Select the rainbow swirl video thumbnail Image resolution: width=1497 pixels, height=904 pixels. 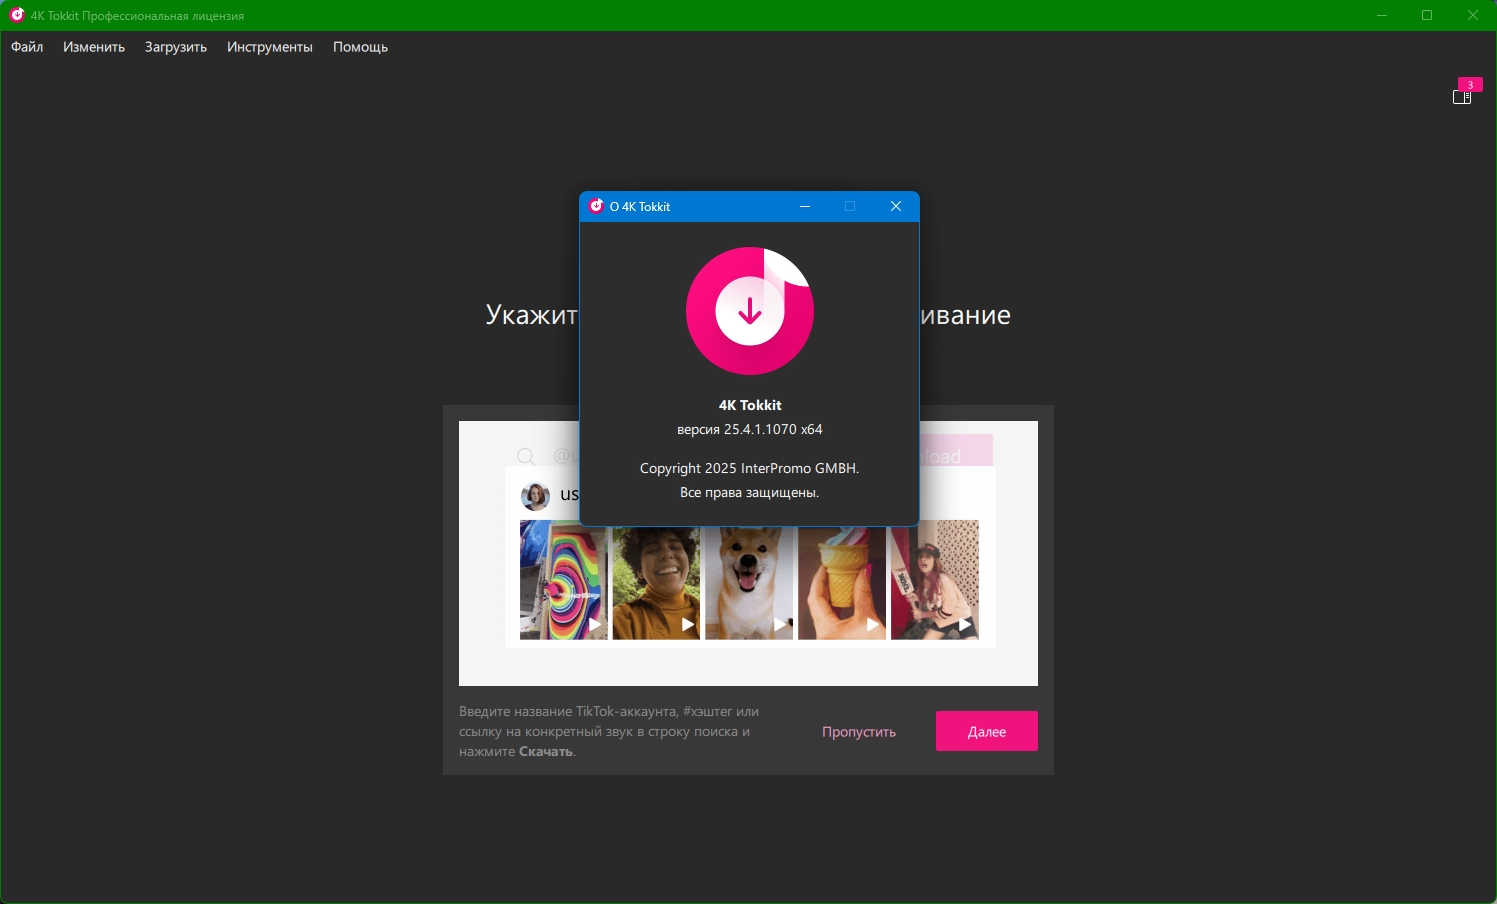pyautogui.click(x=563, y=580)
